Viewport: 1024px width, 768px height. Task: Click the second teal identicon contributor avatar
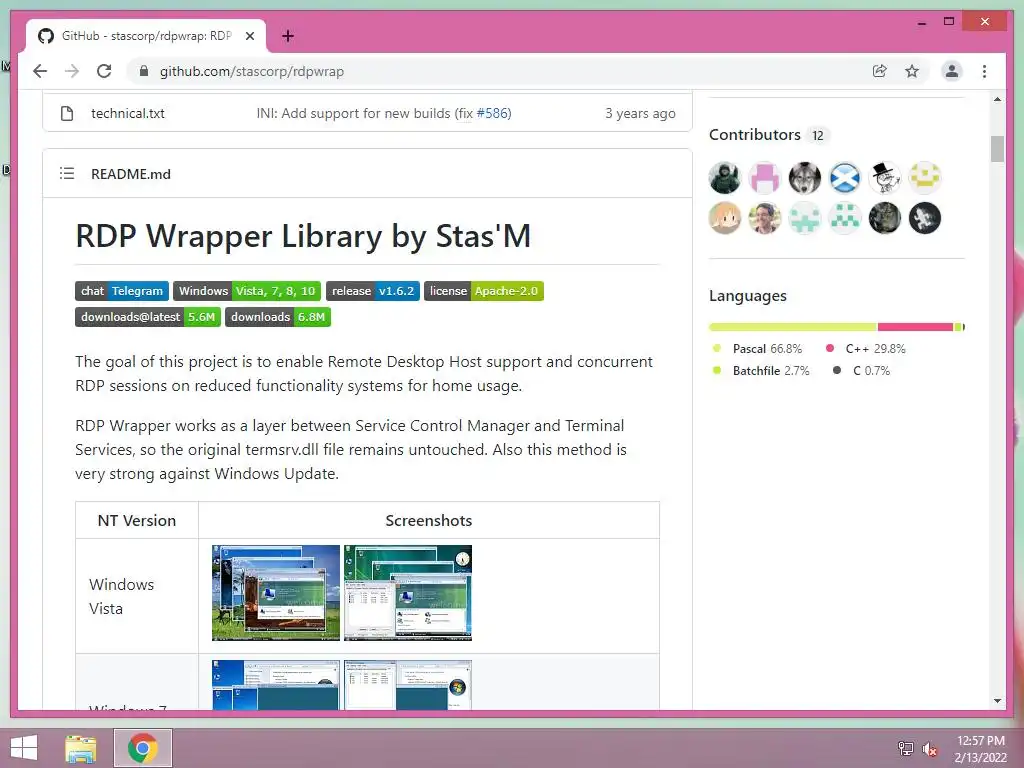(x=844, y=217)
